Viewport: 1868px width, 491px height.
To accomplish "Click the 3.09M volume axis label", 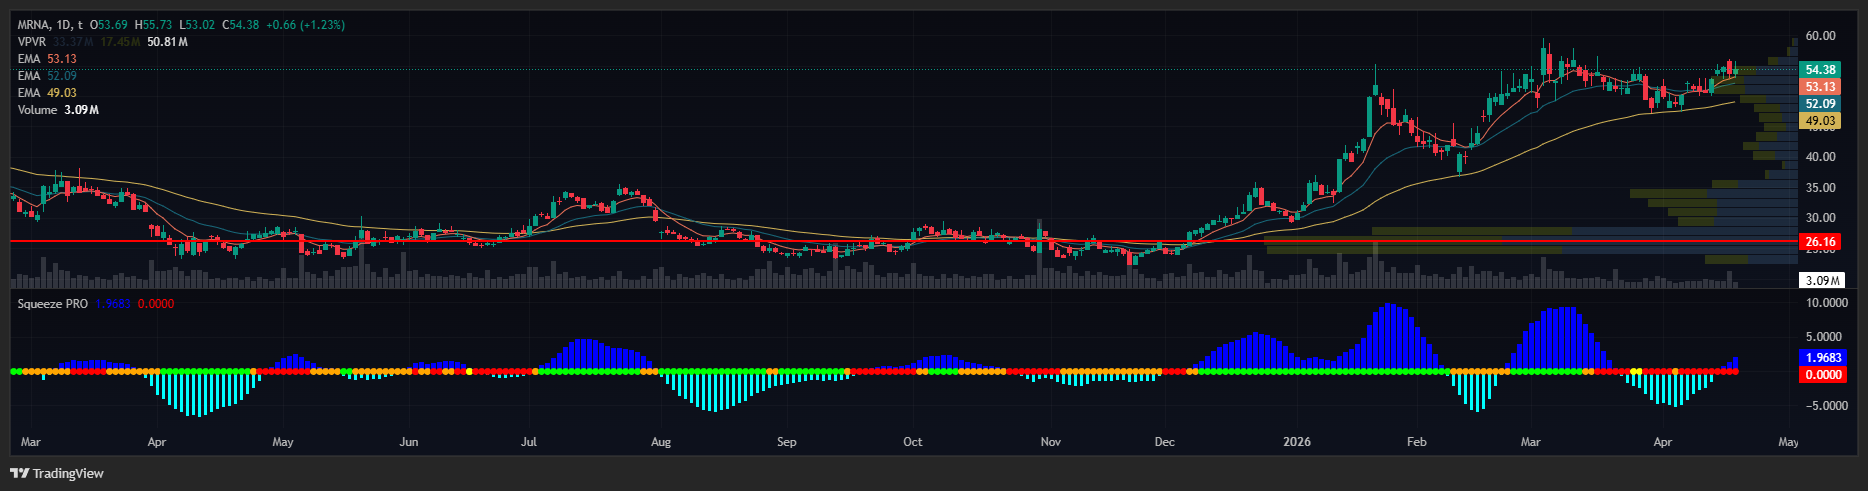I will 1820,281.
